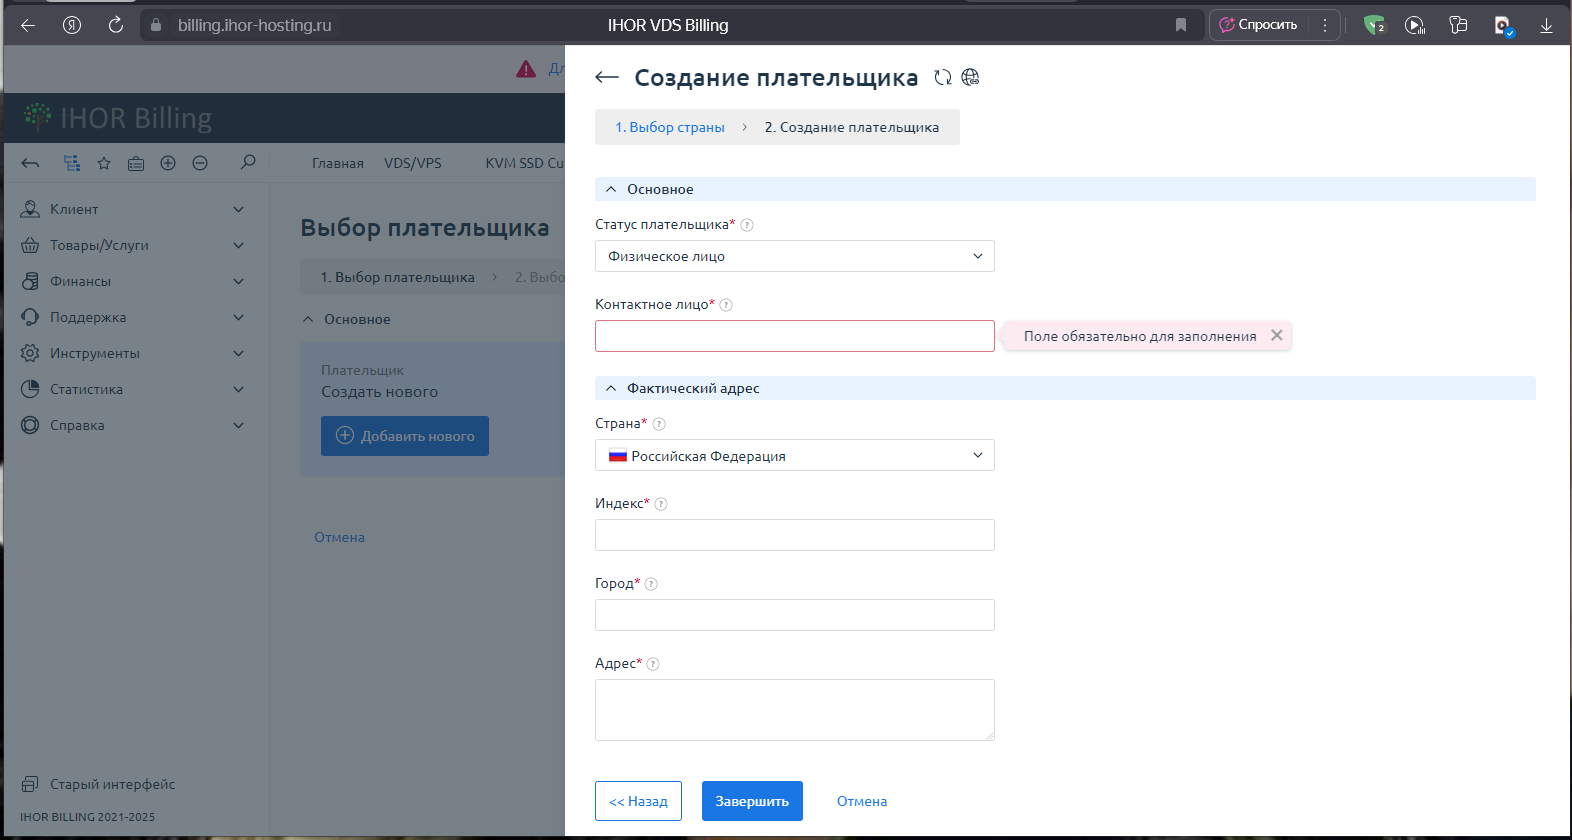
Task: Click the Завершить button
Action: (752, 801)
